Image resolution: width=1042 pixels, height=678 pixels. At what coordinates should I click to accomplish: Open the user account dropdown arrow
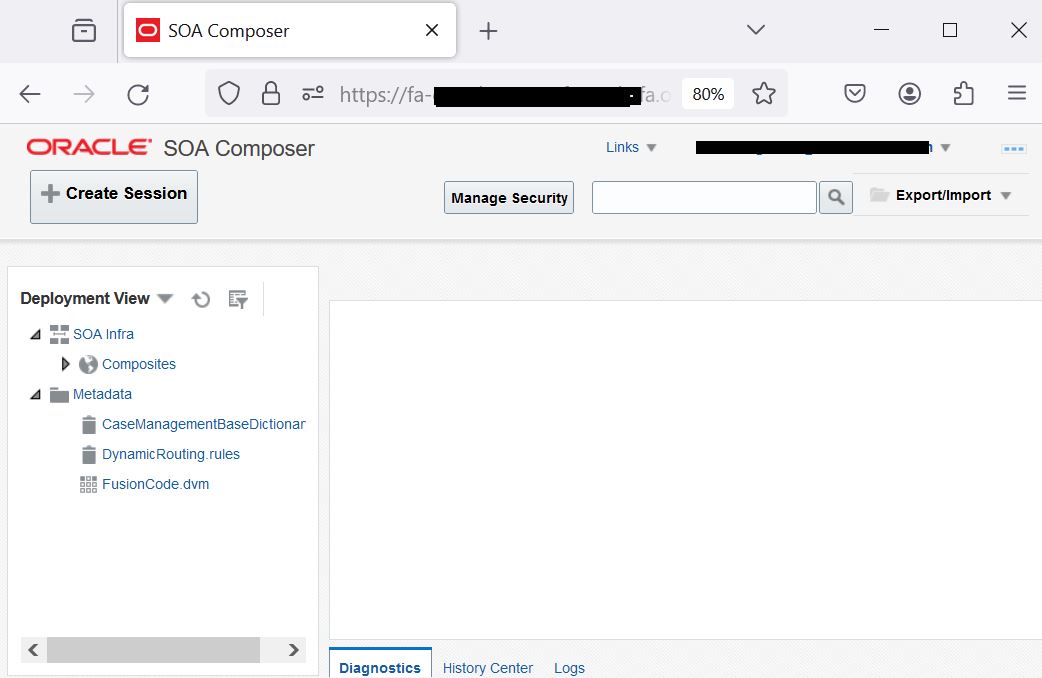pyautogui.click(x=946, y=148)
